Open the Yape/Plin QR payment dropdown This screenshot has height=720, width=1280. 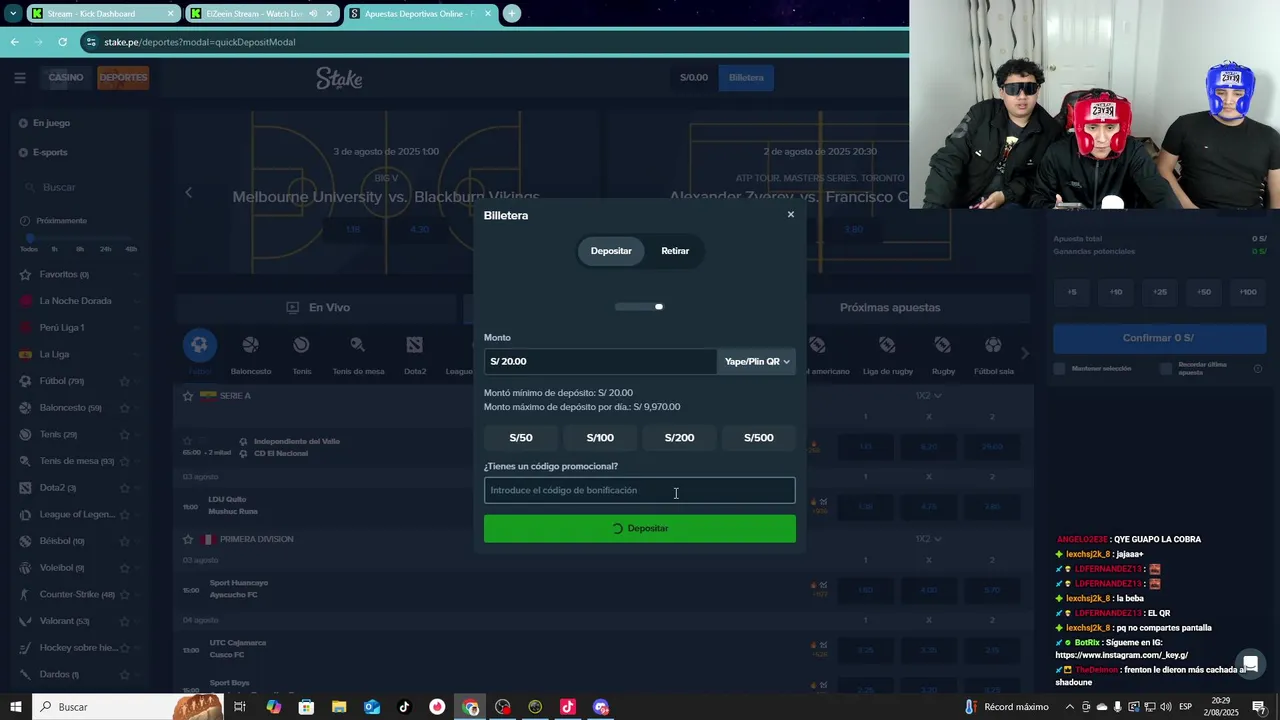click(757, 361)
